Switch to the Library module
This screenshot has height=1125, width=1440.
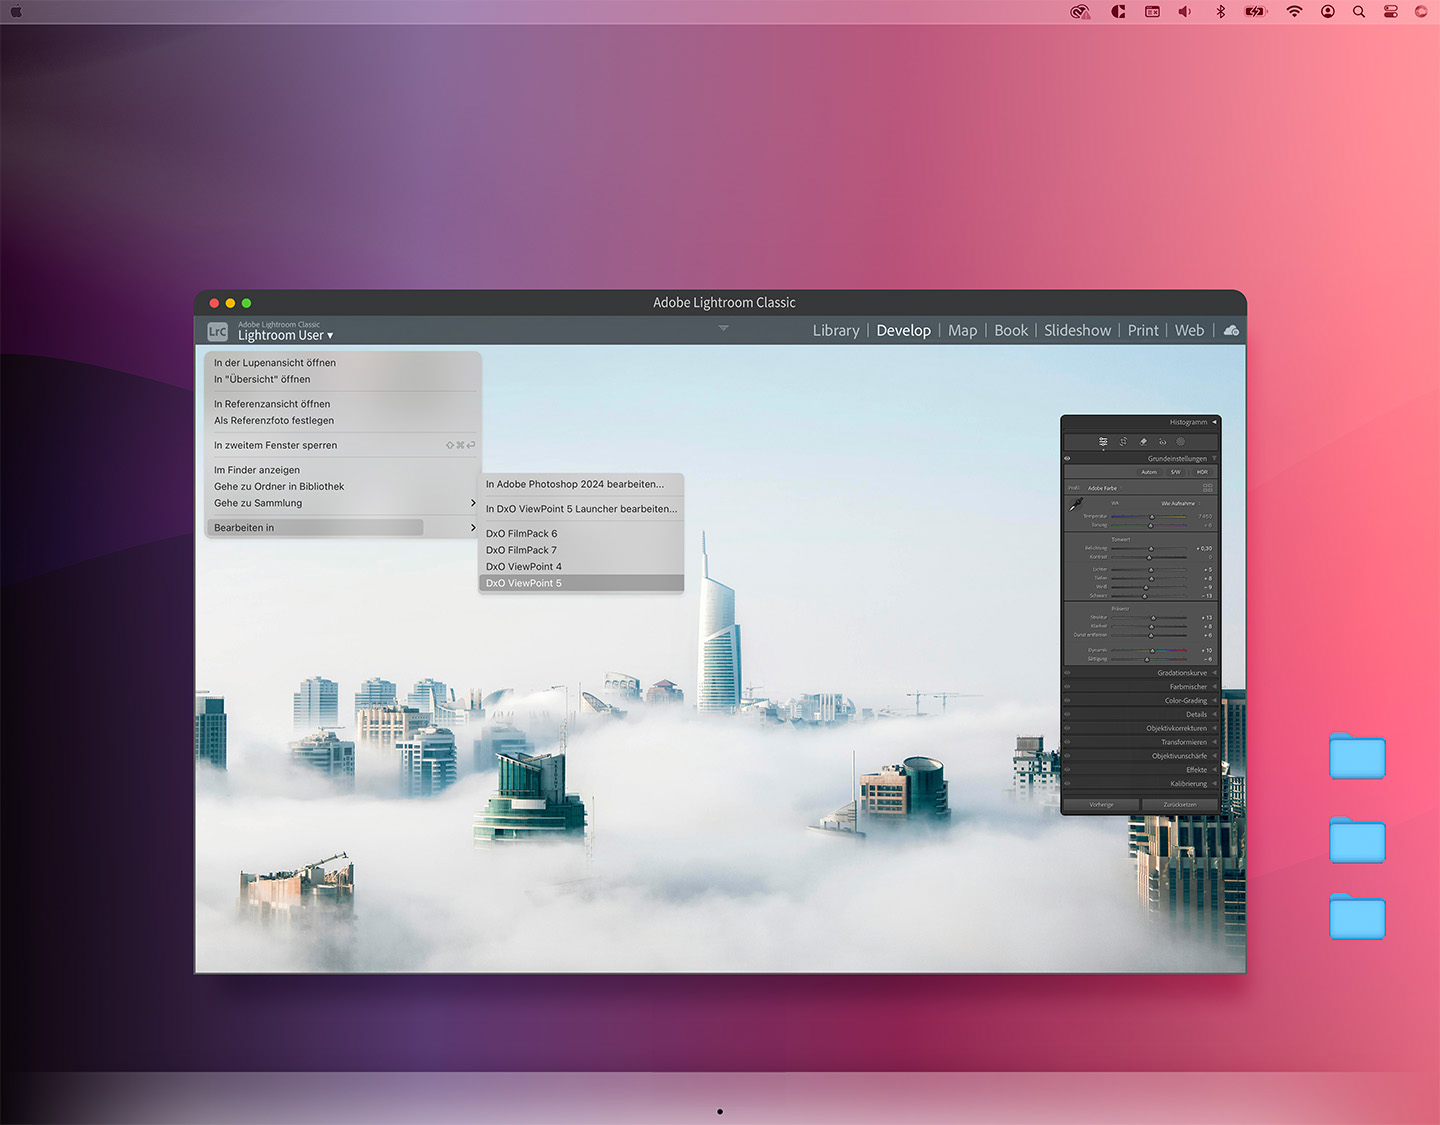click(835, 330)
